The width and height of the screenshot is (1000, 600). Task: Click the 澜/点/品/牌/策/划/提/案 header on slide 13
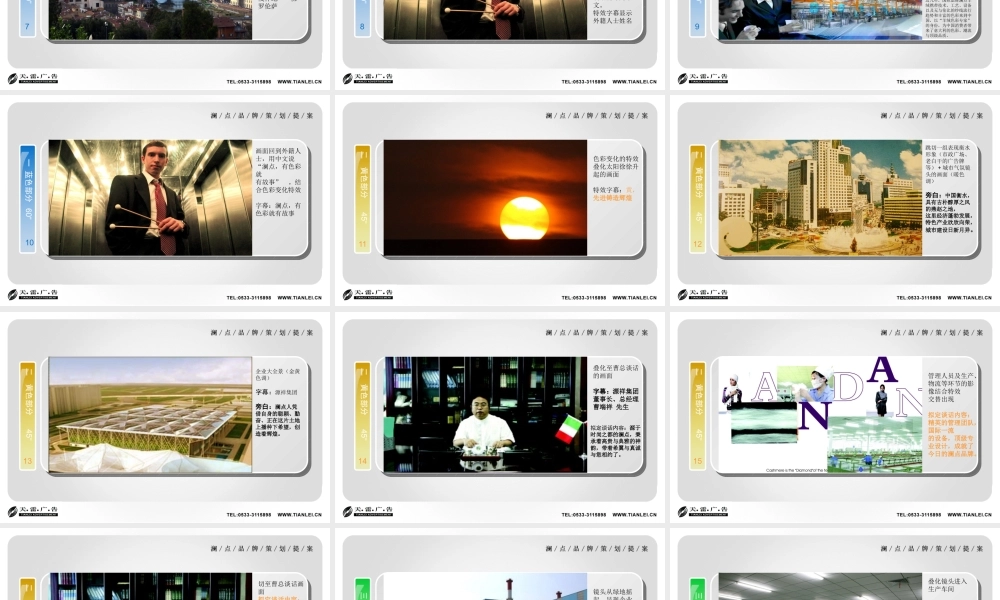click(x=262, y=333)
